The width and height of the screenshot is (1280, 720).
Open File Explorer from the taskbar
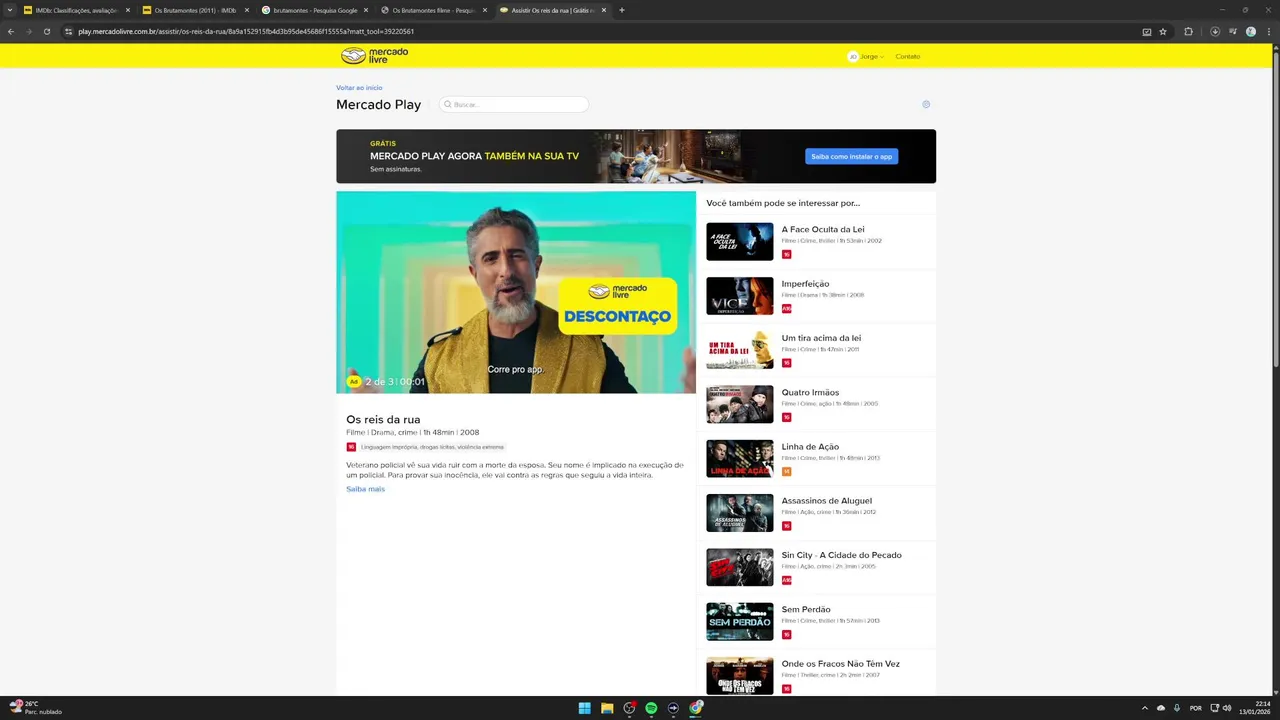click(x=607, y=708)
